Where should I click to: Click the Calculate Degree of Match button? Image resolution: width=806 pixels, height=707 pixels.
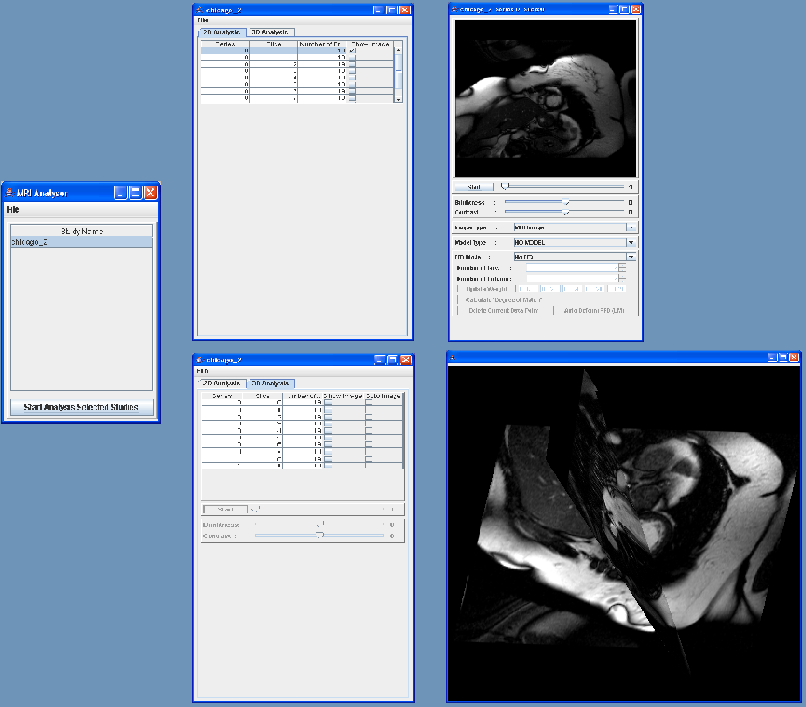504,299
